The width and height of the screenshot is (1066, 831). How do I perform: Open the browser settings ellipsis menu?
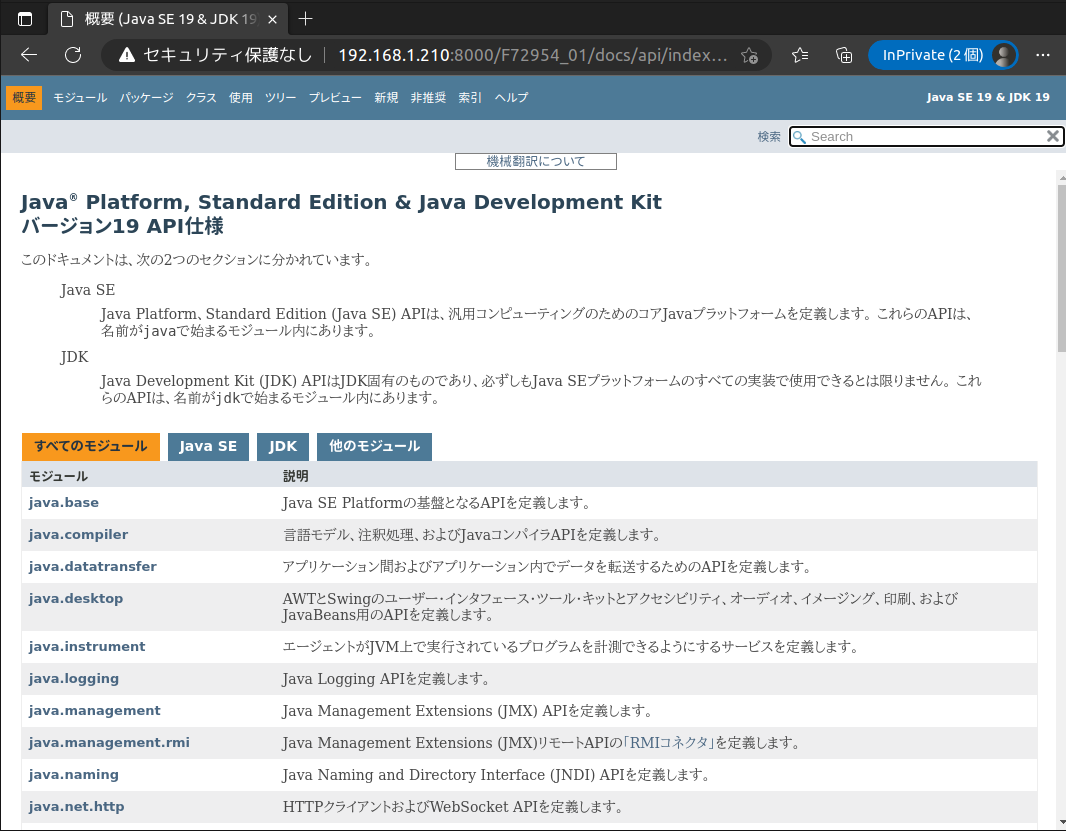click(x=1043, y=55)
